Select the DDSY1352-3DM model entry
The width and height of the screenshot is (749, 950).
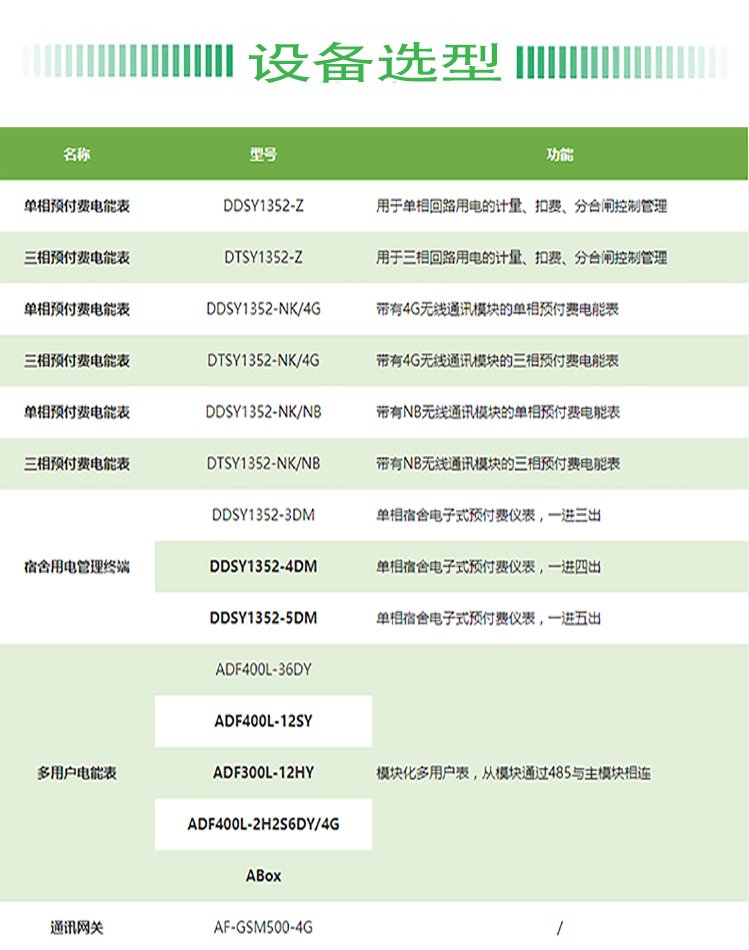(263, 516)
